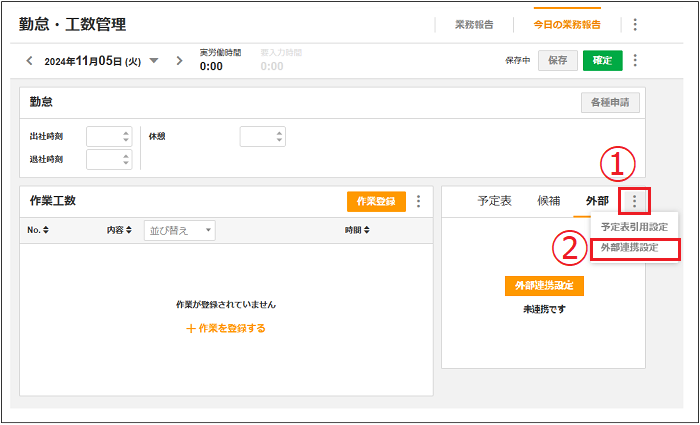
Task: Click the 保存中 status label
Action: click(x=518, y=61)
